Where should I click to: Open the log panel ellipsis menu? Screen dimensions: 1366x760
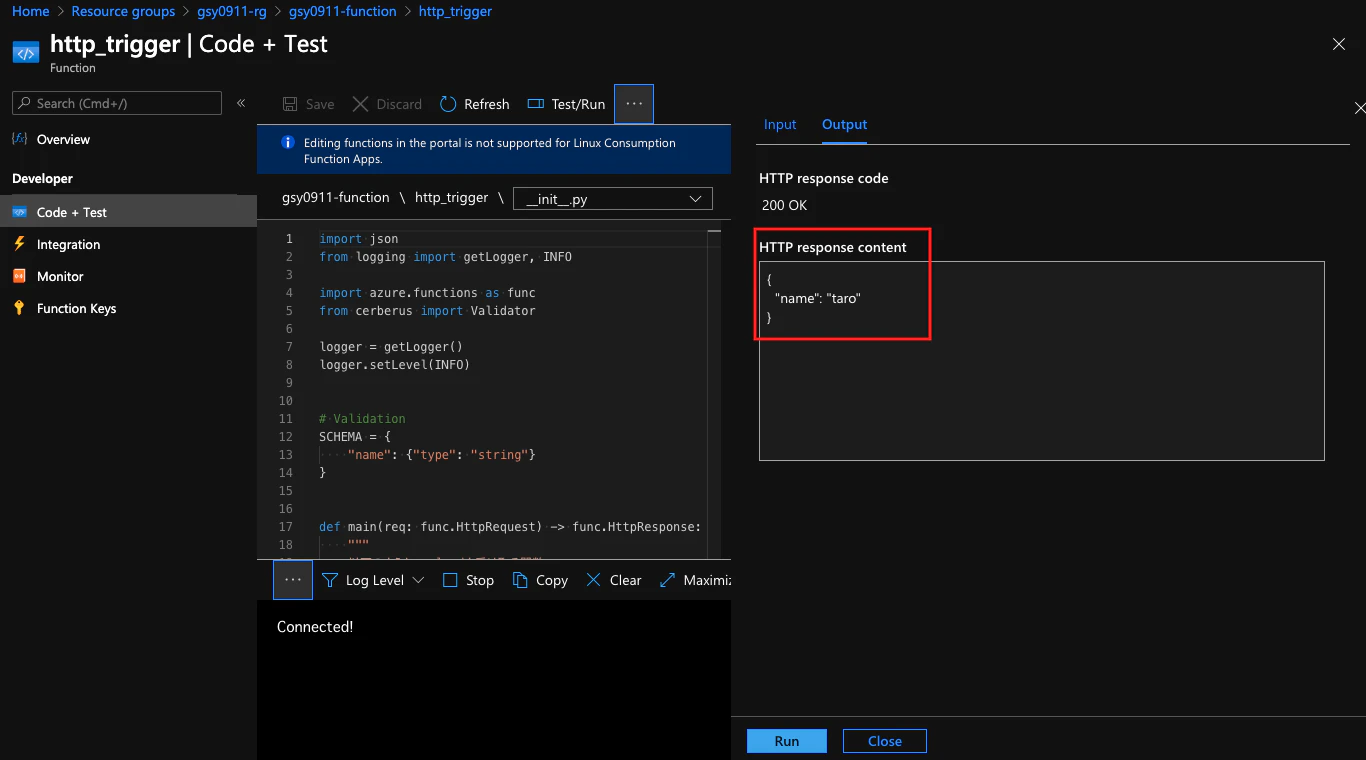tap(293, 580)
